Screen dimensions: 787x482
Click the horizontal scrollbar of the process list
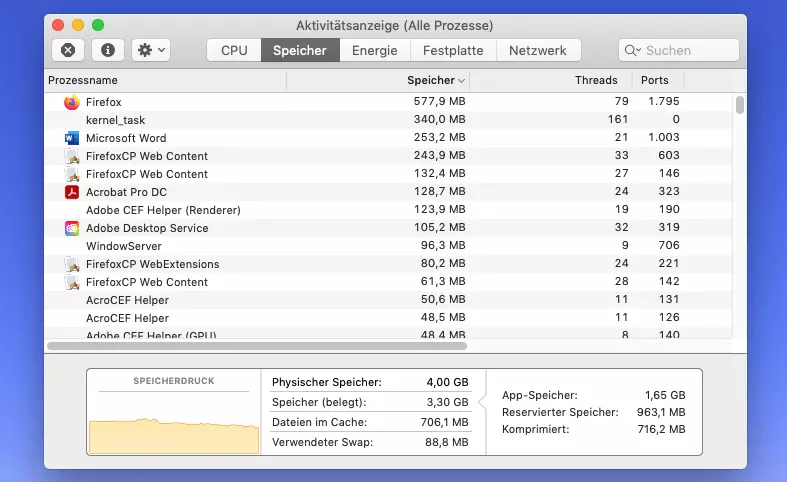coord(257,346)
